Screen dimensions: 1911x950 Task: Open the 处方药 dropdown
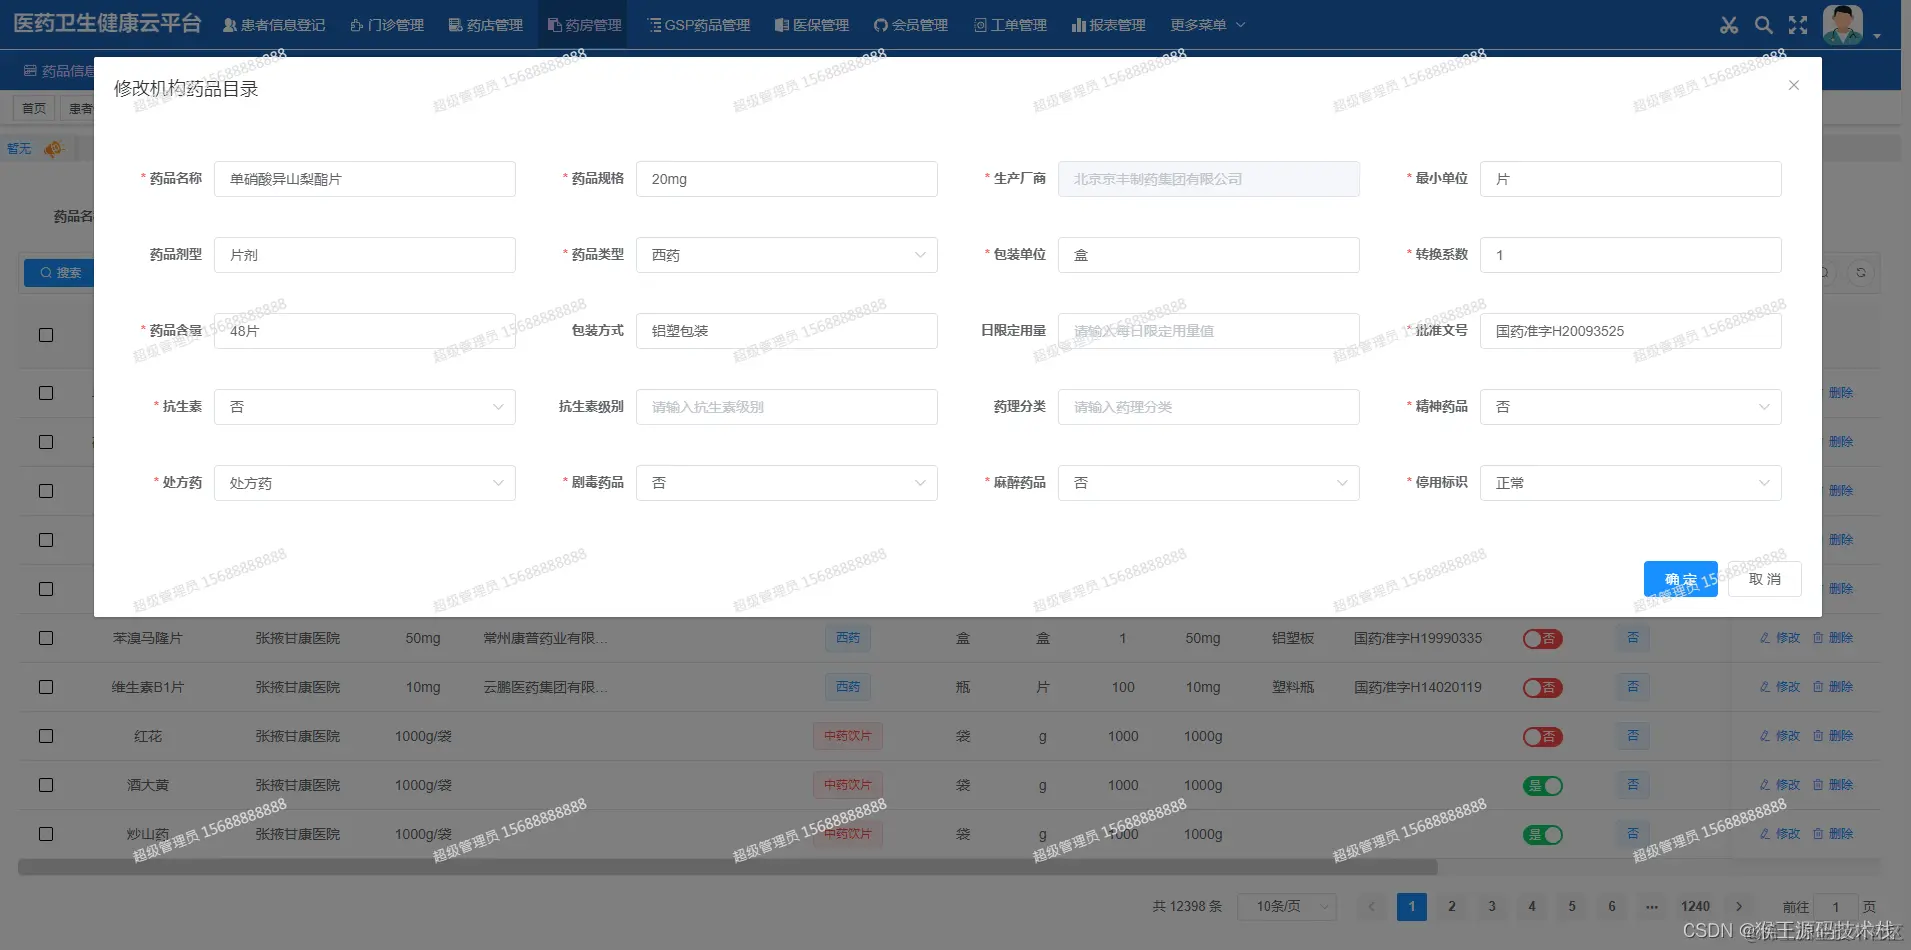click(x=365, y=483)
